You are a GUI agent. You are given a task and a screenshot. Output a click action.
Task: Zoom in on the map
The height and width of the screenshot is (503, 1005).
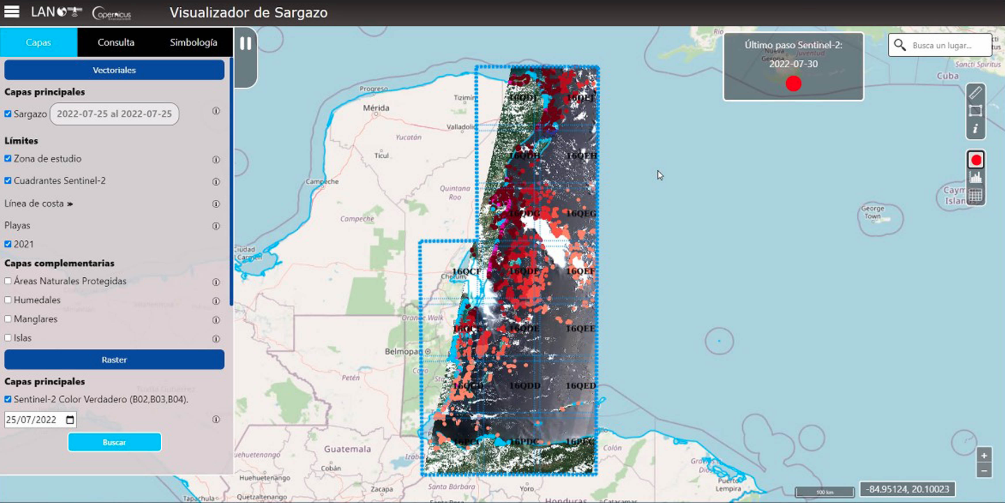[x=984, y=456]
